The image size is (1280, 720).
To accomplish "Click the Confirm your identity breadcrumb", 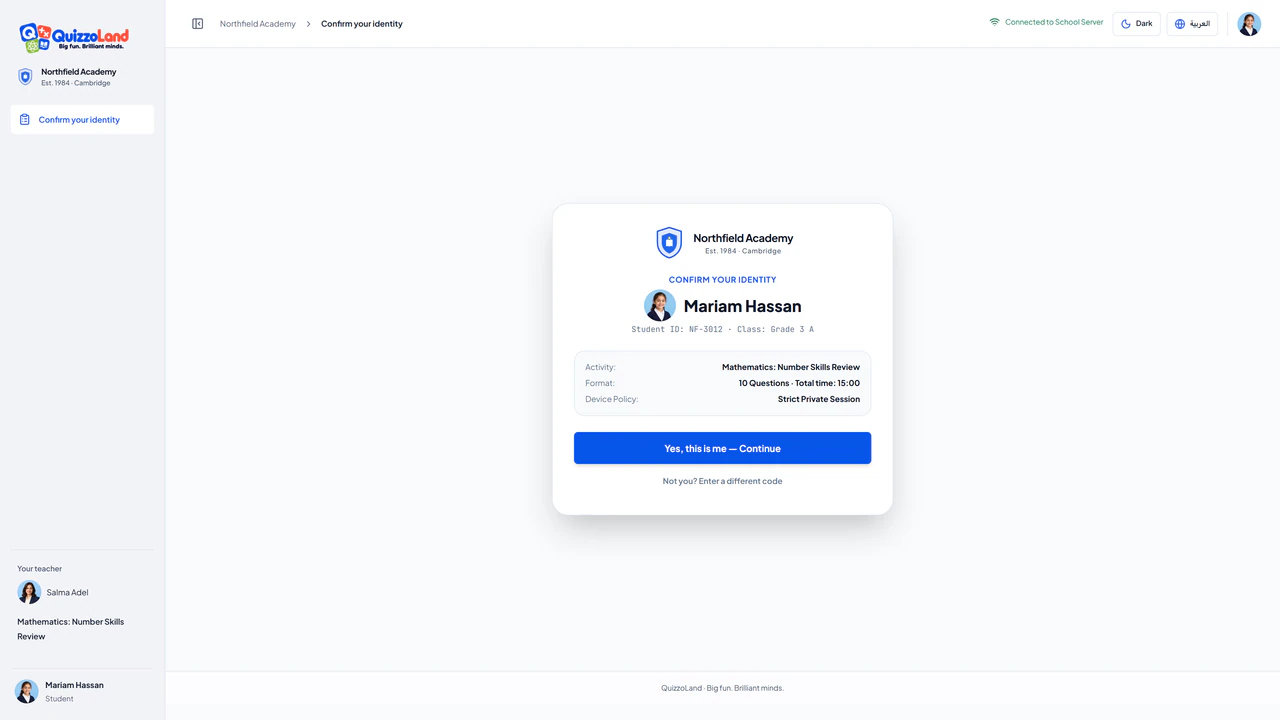I will pyautogui.click(x=362, y=24).
